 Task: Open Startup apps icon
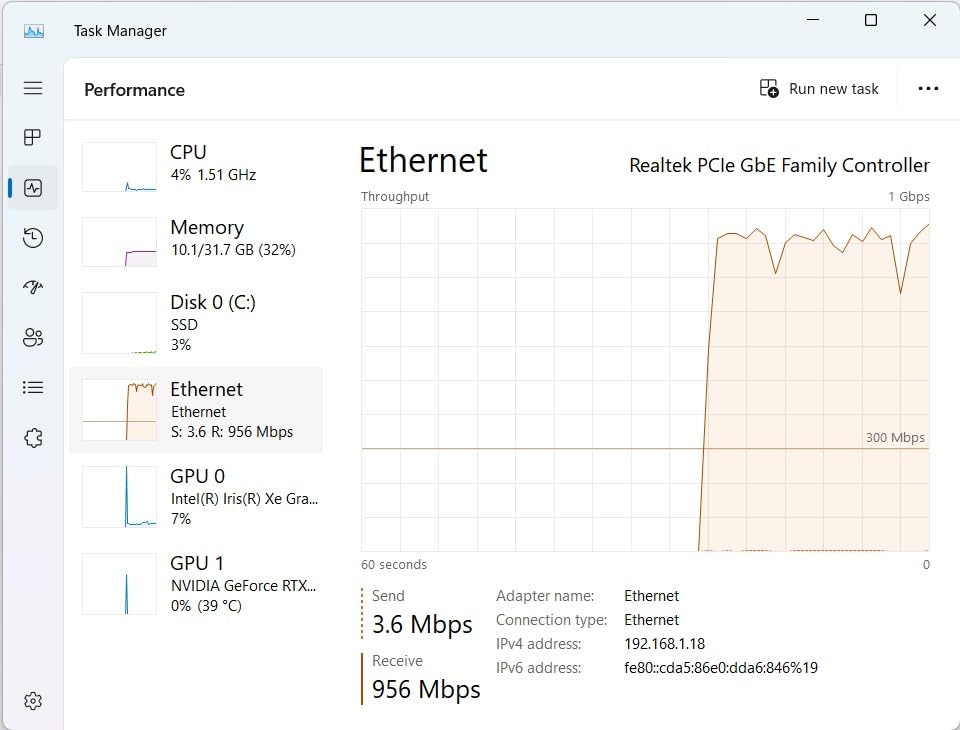[x=33, y=287]
